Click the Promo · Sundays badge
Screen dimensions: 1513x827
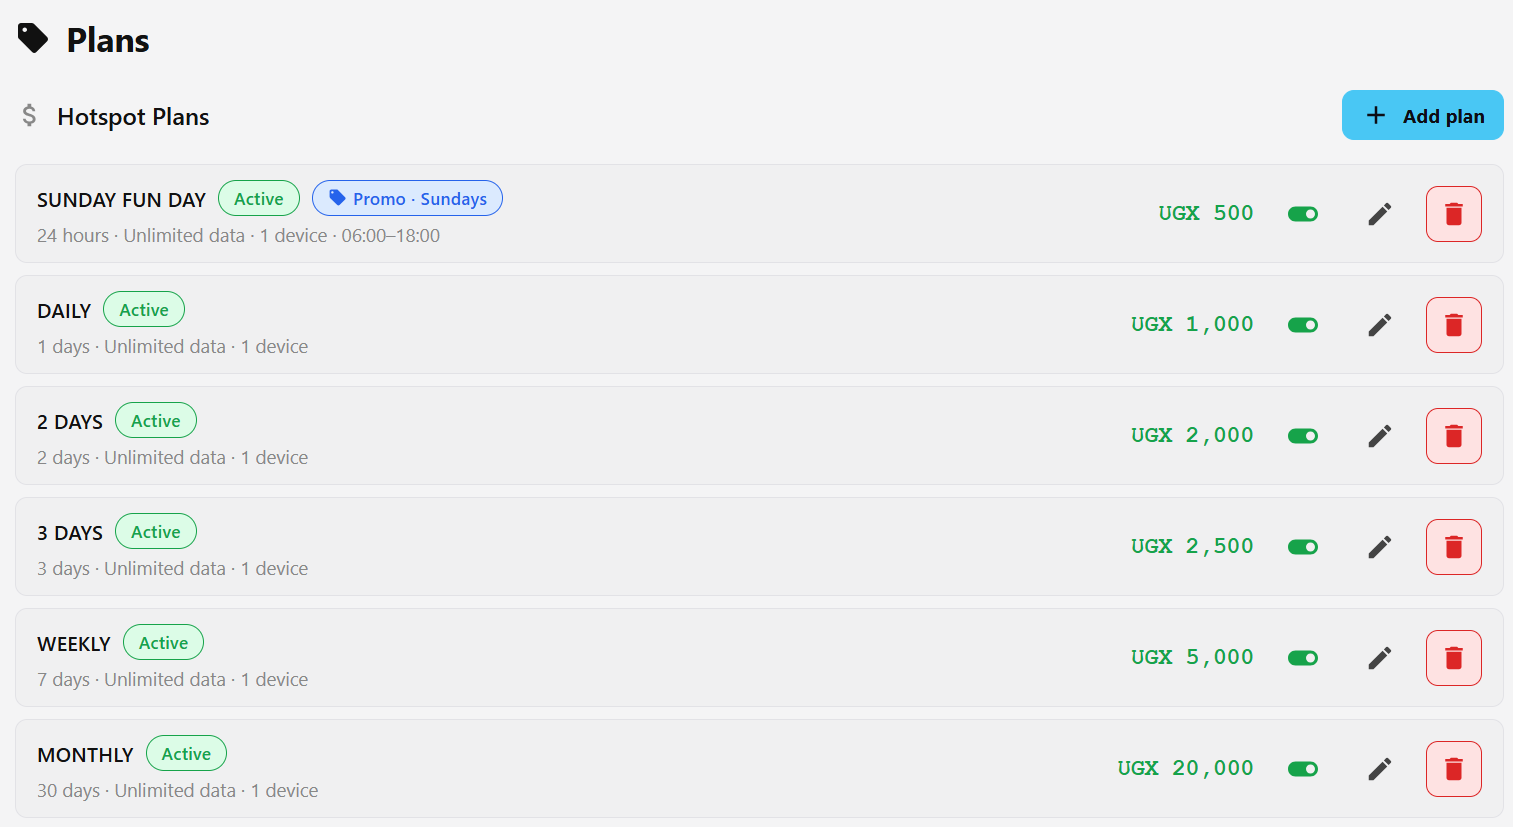tap(407, 198)
